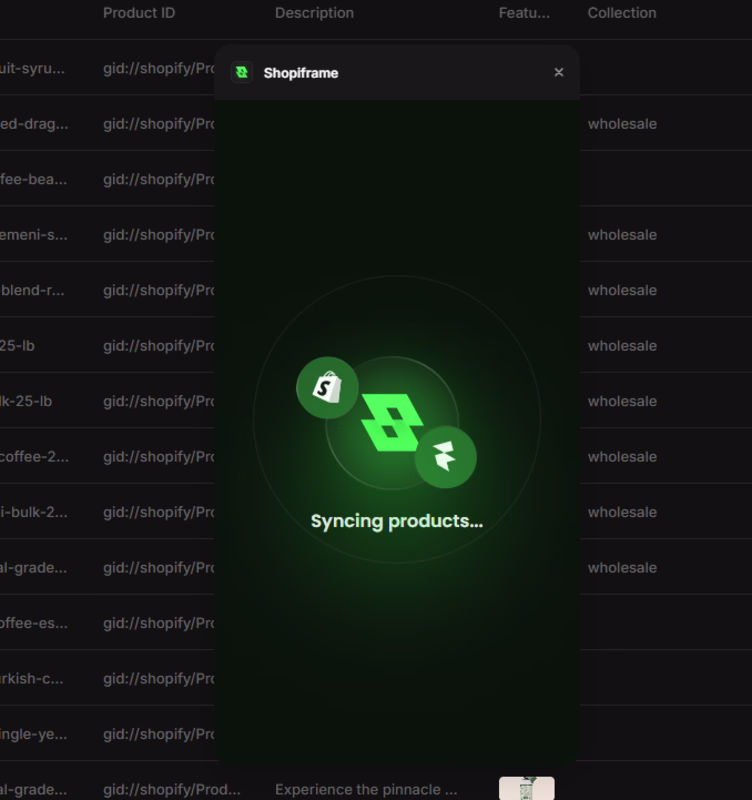This screenshot has width=752, height=800.
Task: Click the "Syncing products..." status text
Action: coord(396,521)
